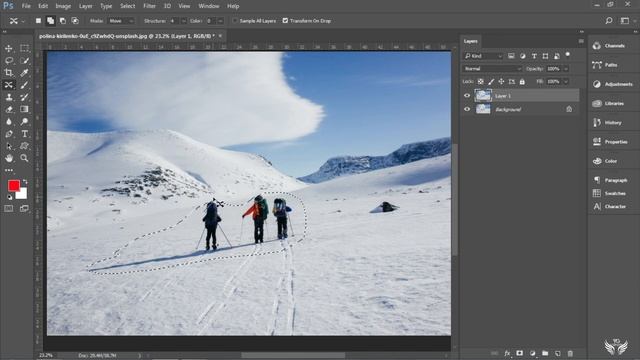The height and width of the screenshot is (360, 640).
Task: Open the tool preset picker arrow
Action: (23, 21)
